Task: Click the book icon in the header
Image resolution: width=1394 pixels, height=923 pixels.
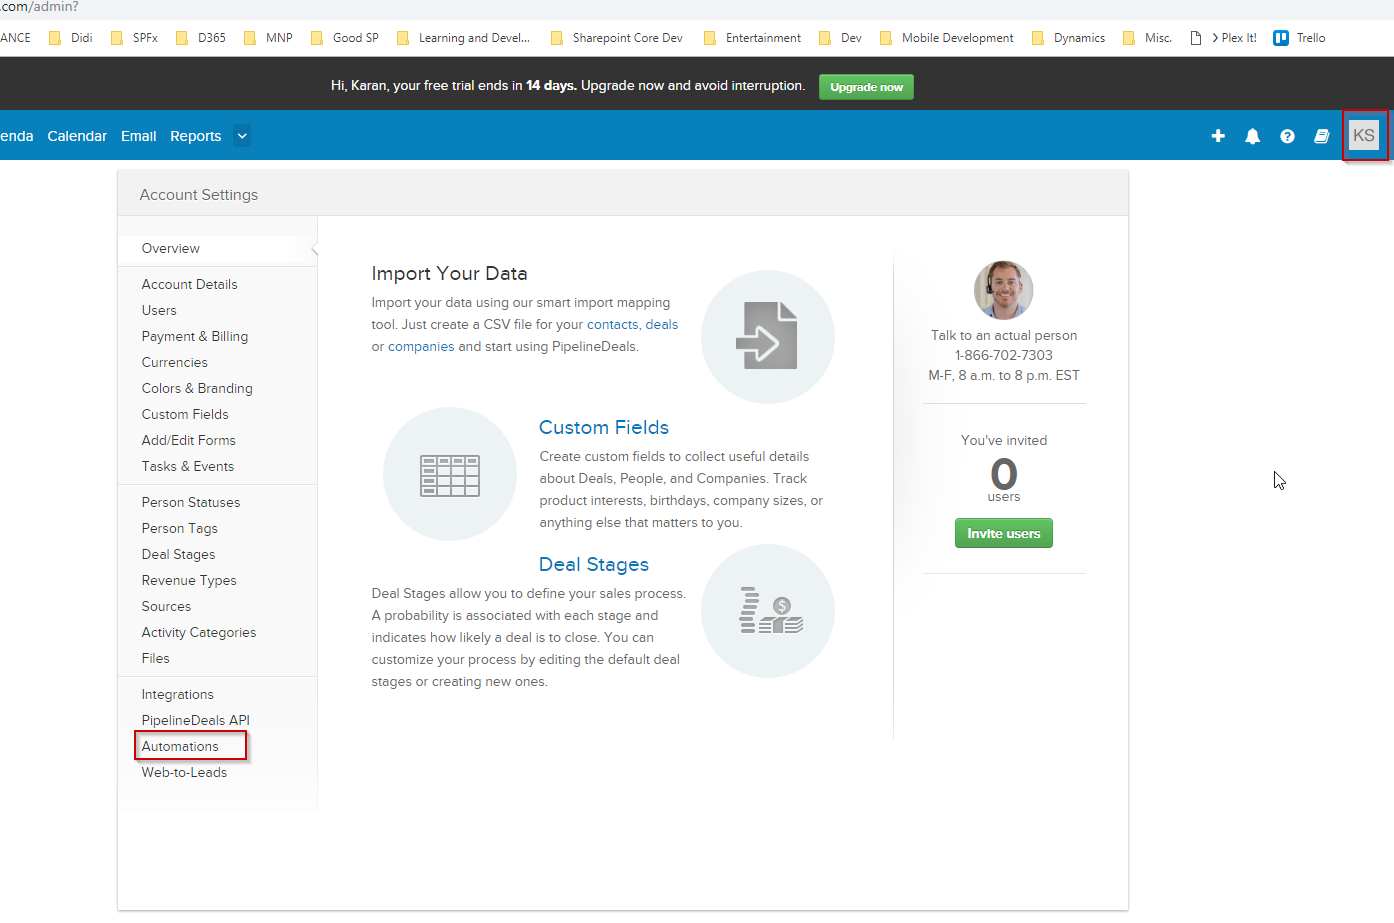Action: tap(1321, 136)
